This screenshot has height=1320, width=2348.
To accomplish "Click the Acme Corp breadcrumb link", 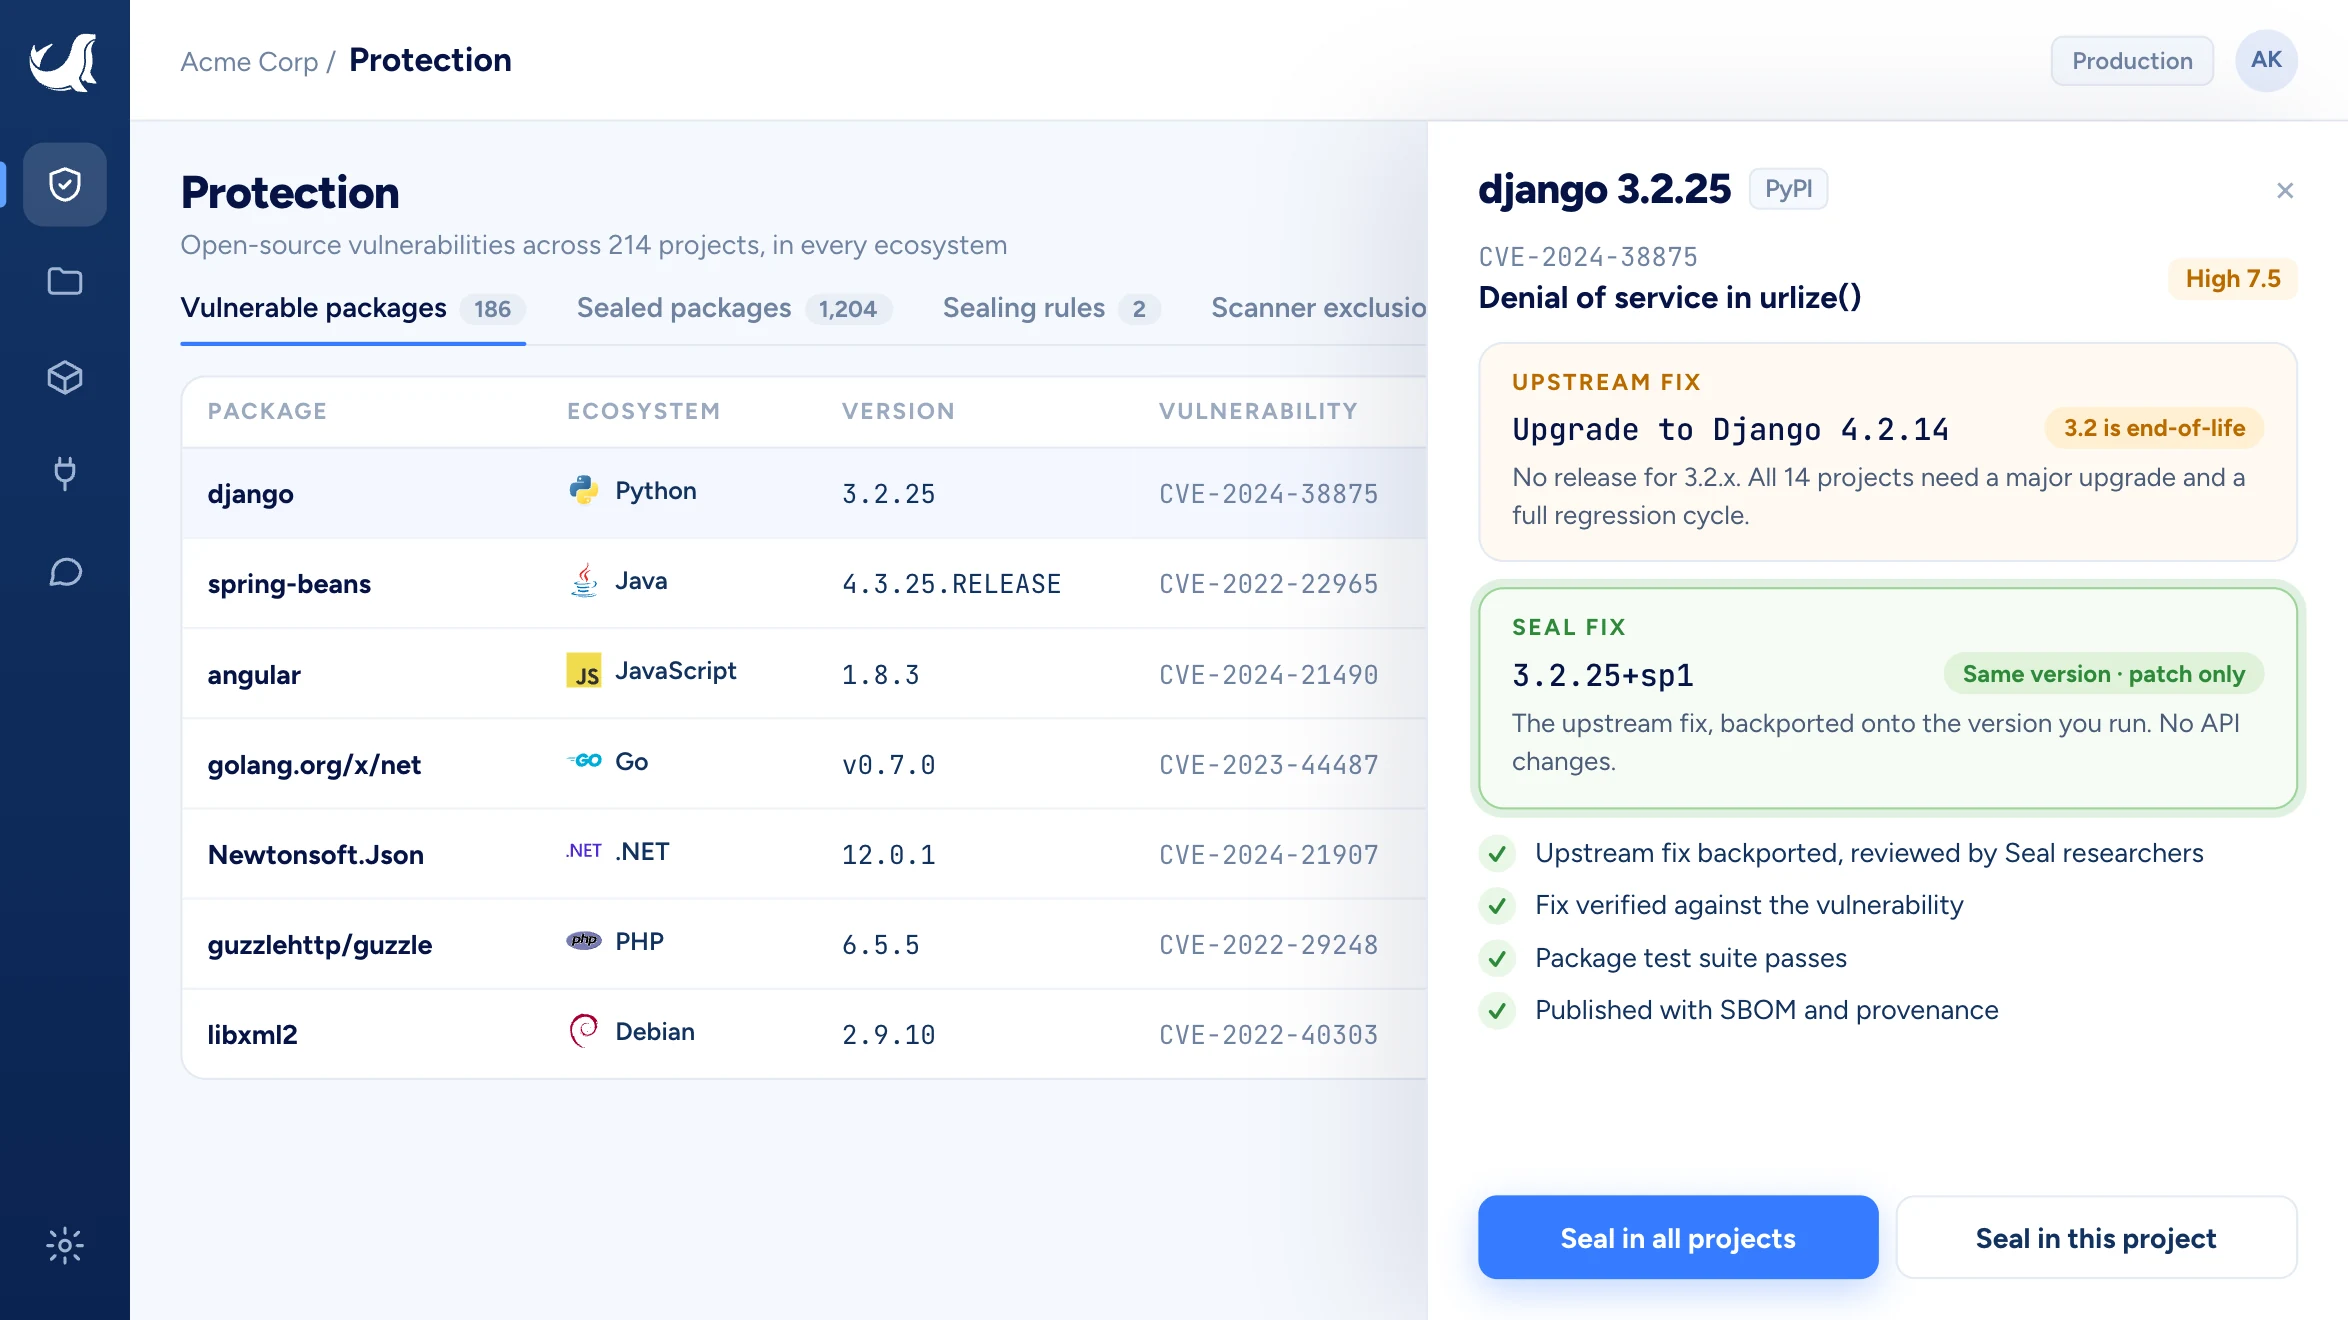I will 249,61.
